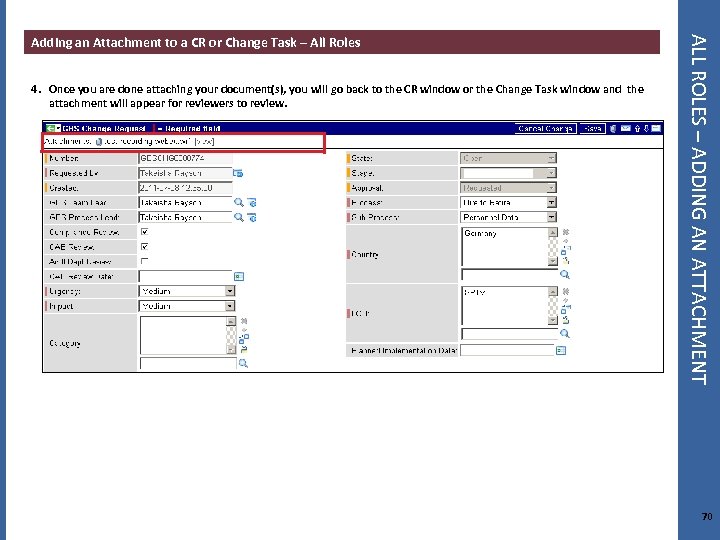The width and height of the screenshot is (720, 540).
Task: Click the Requested by field
Action: coord(186,173)
